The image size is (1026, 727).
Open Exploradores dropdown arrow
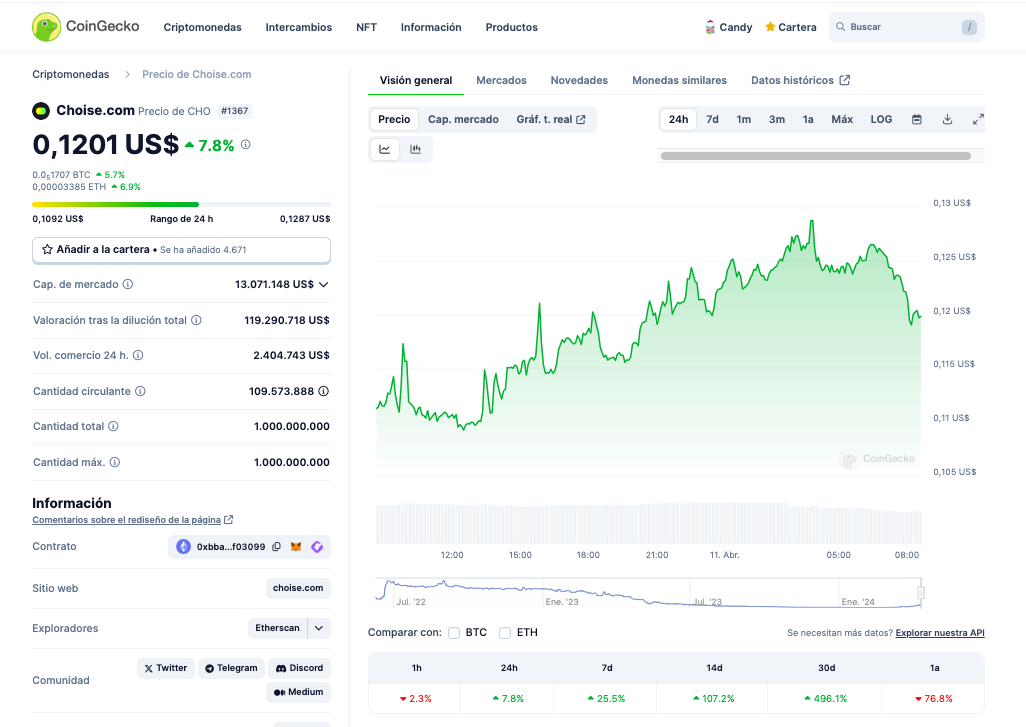(x=319, y=628)
